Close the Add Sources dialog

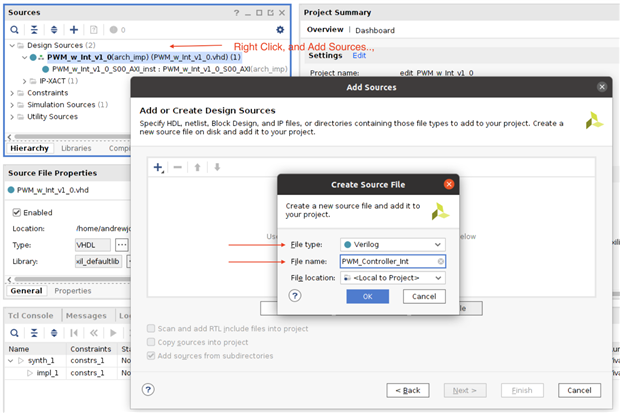[x=602, y=87]
